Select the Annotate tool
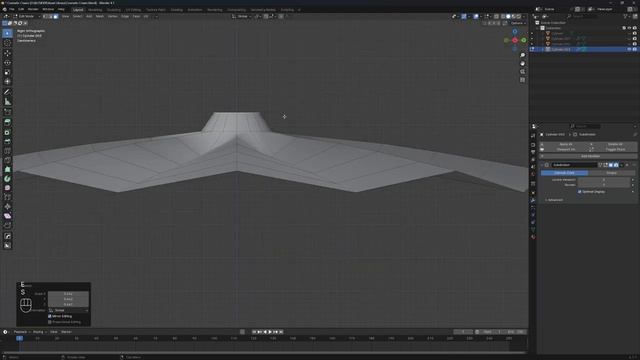The image size is (640, 360). [x=7, y=92]
